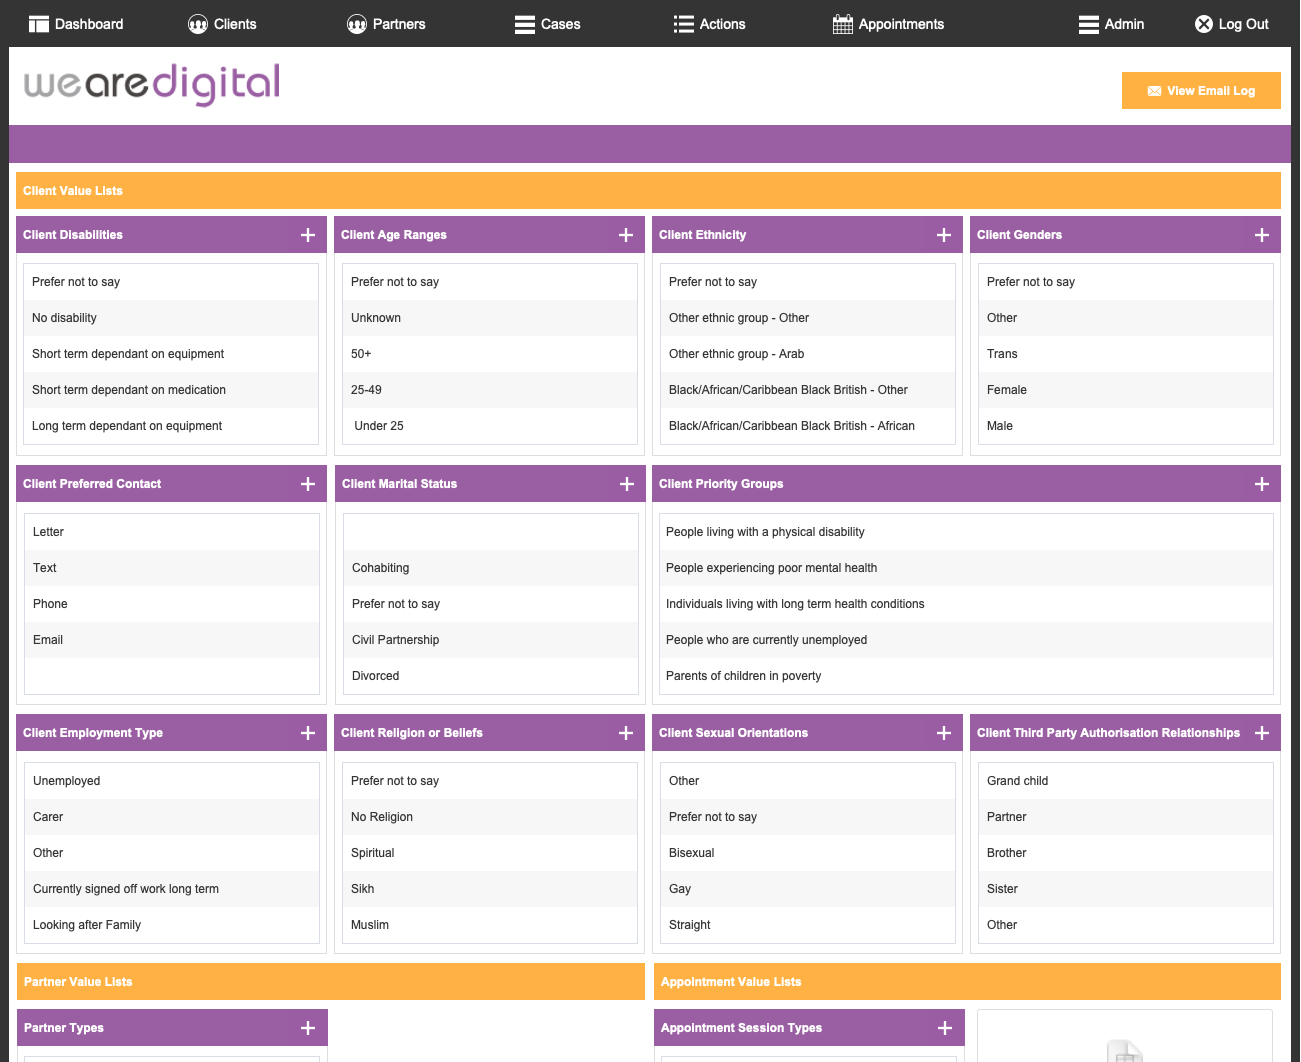1301x1062 pixels.
Task: Open the Actions page
Action: coord(710,24)
